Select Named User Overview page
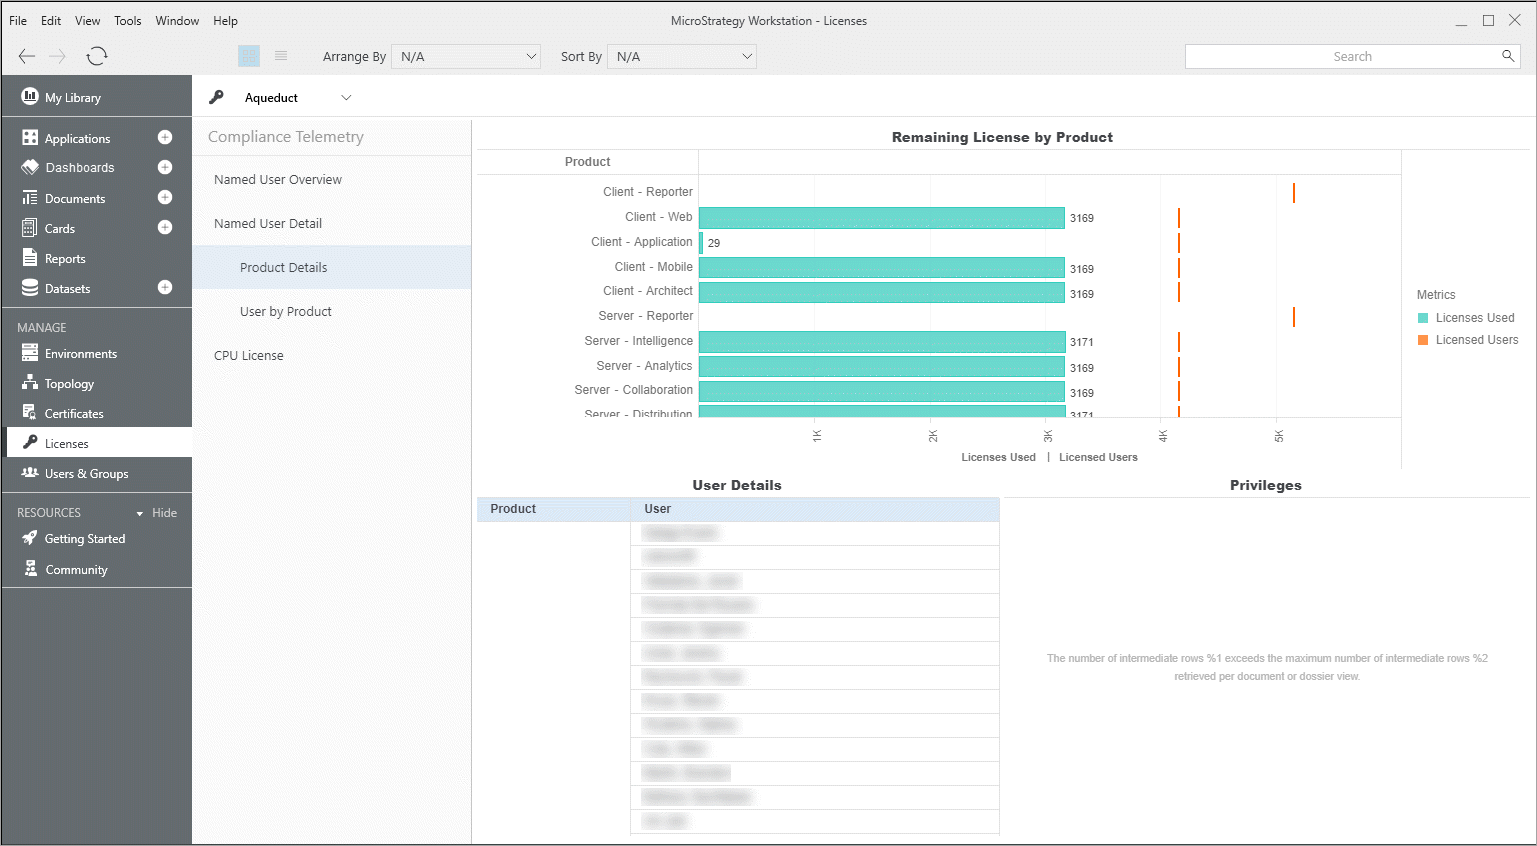1537x846 pixels. point(278,180)
